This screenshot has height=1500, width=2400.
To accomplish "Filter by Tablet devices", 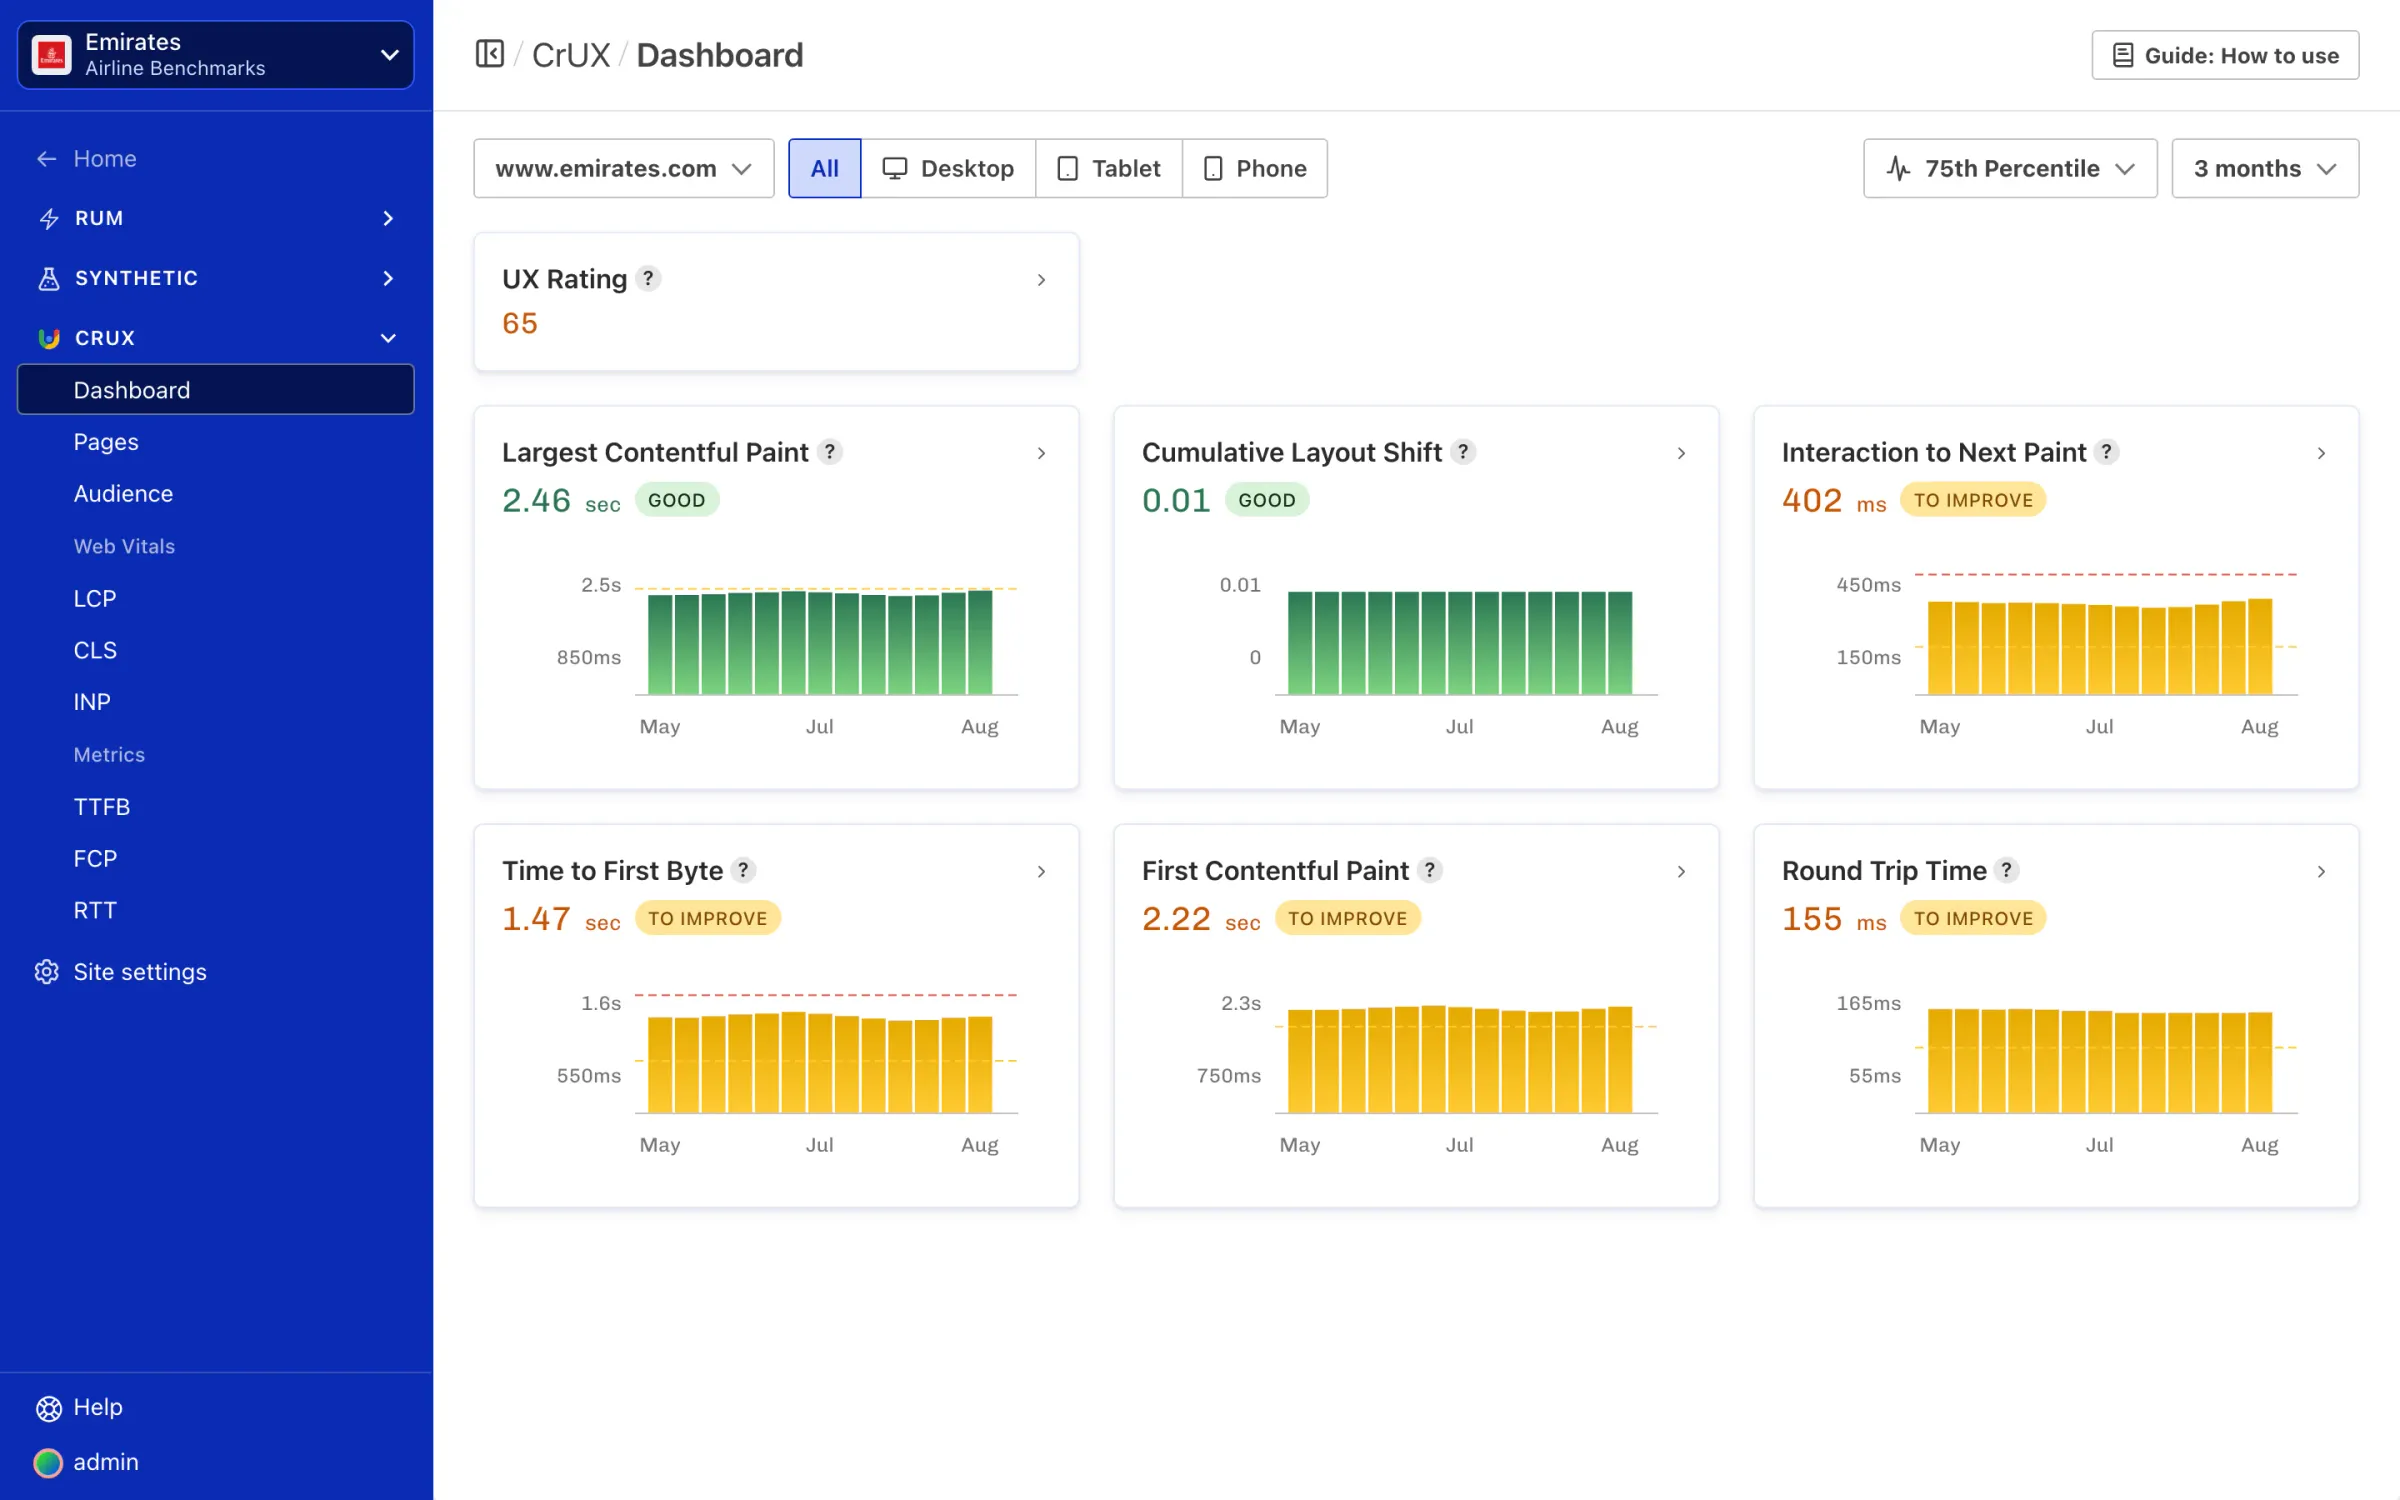I will [x=1109, y=168].
